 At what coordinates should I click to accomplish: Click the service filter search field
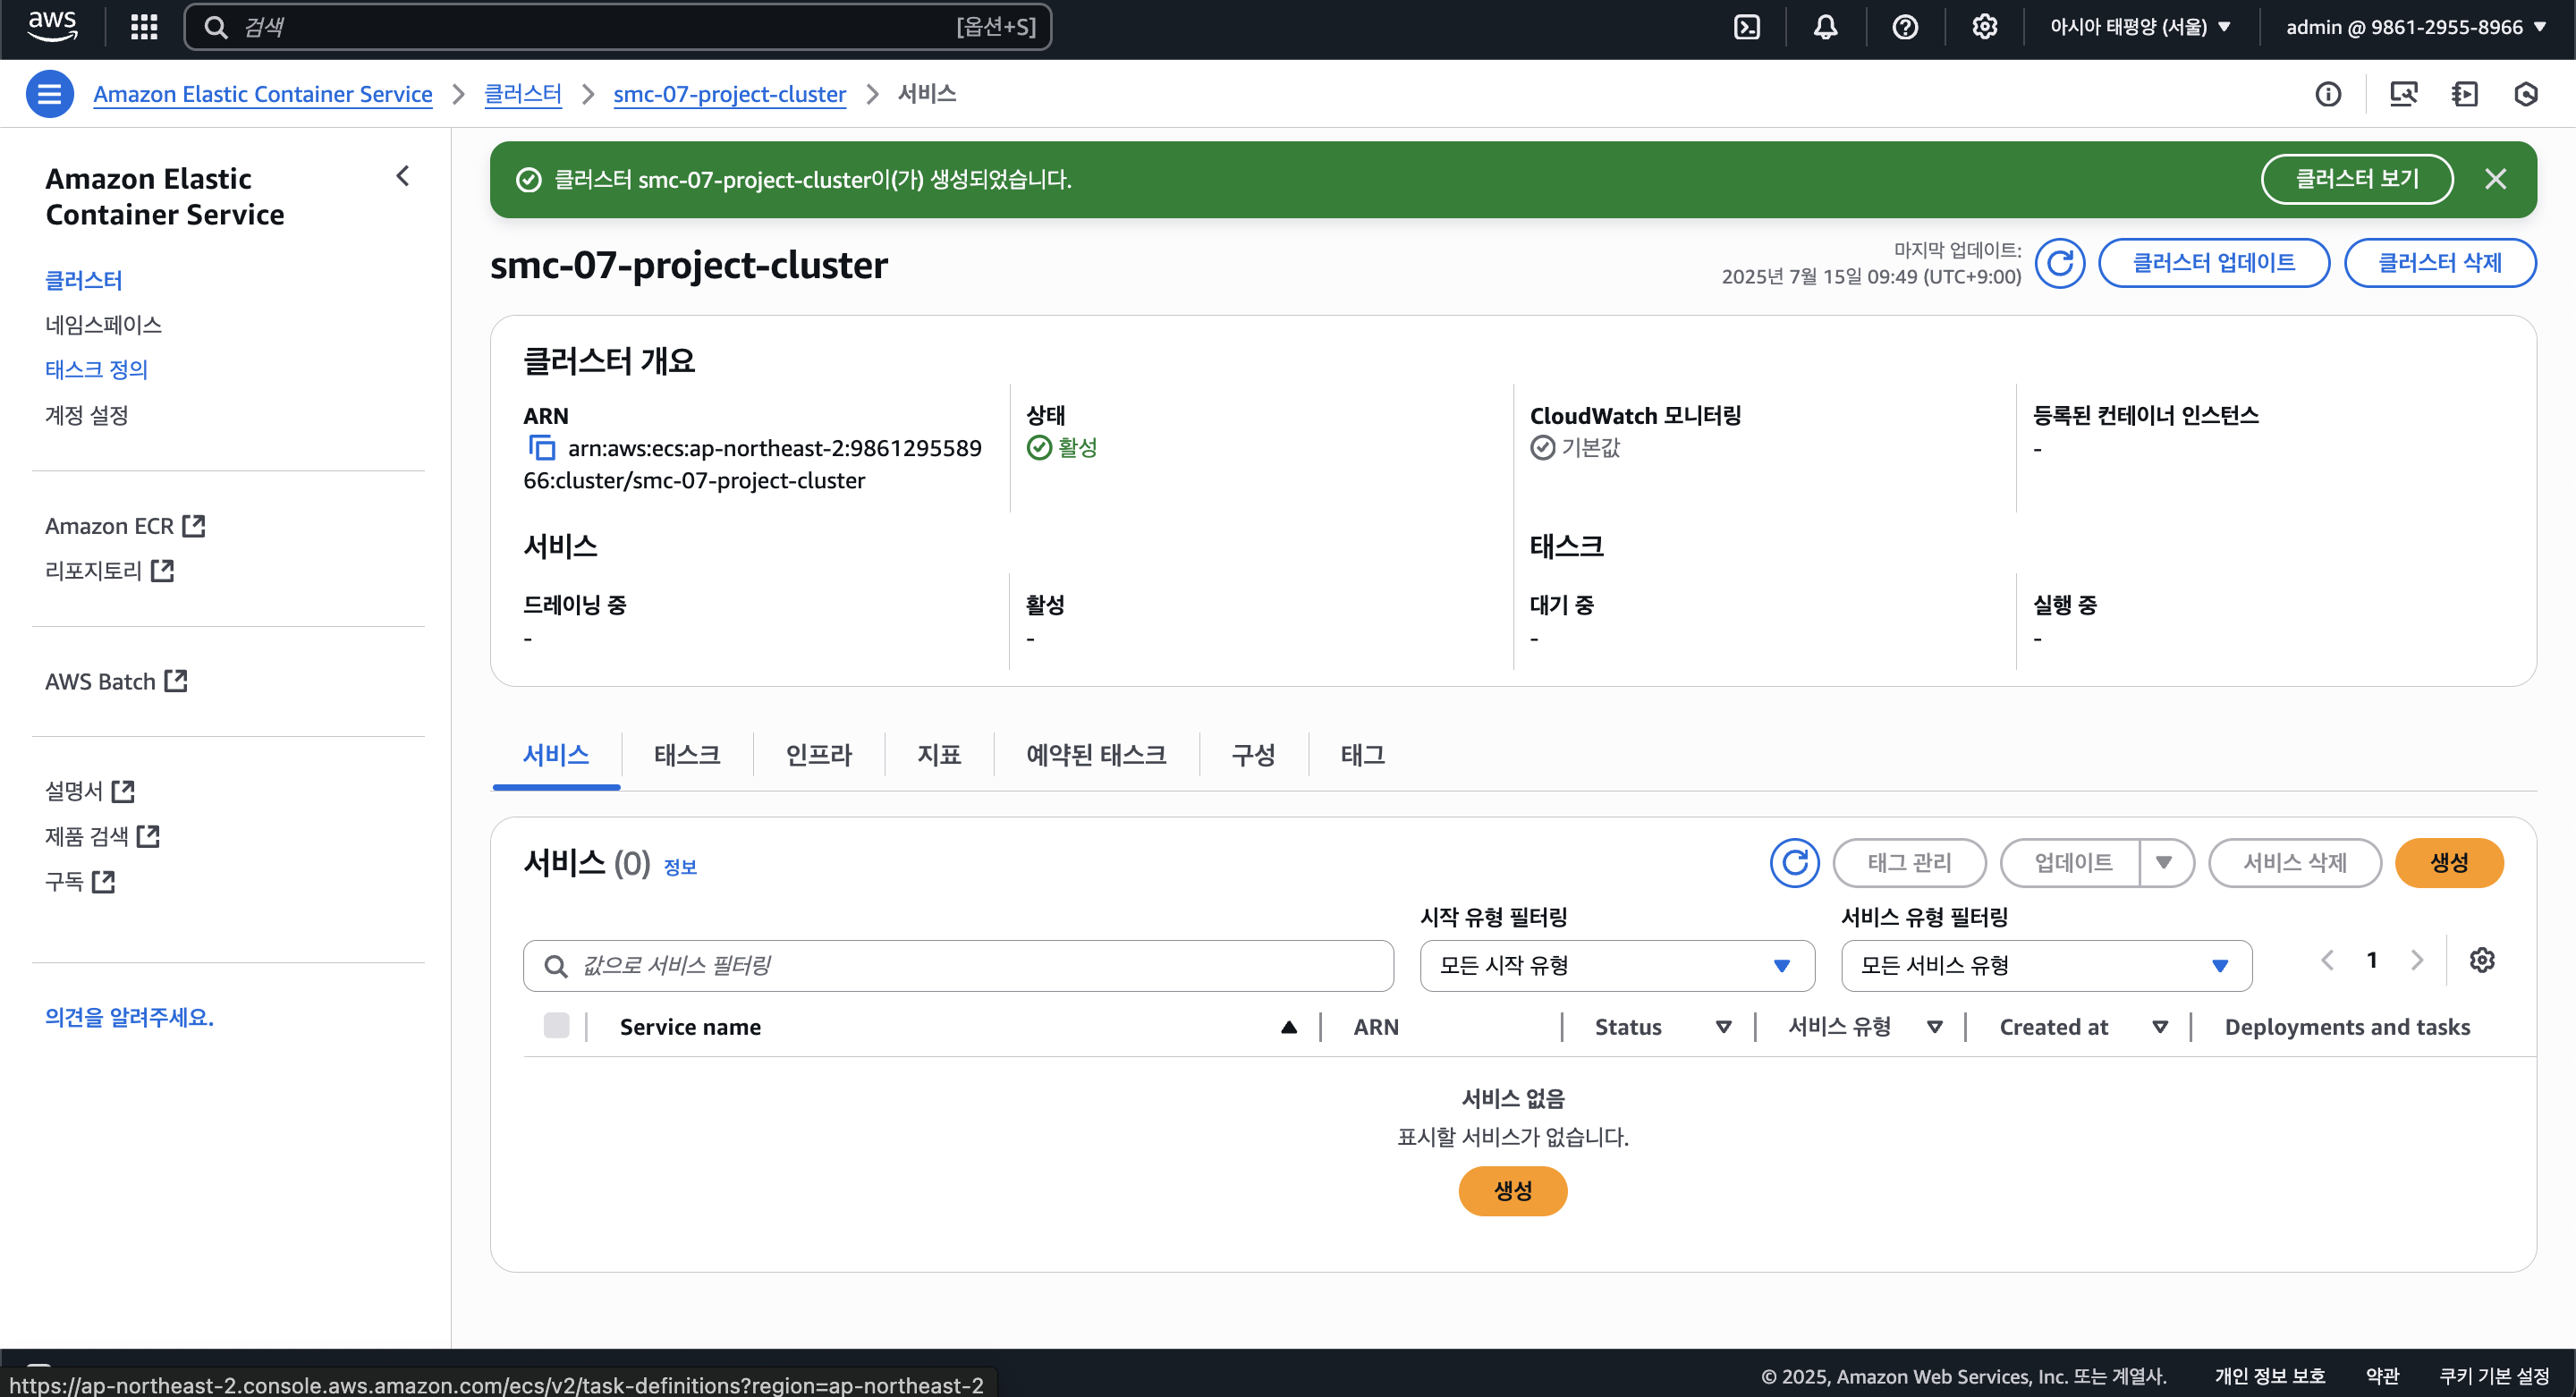coord(957,965)
